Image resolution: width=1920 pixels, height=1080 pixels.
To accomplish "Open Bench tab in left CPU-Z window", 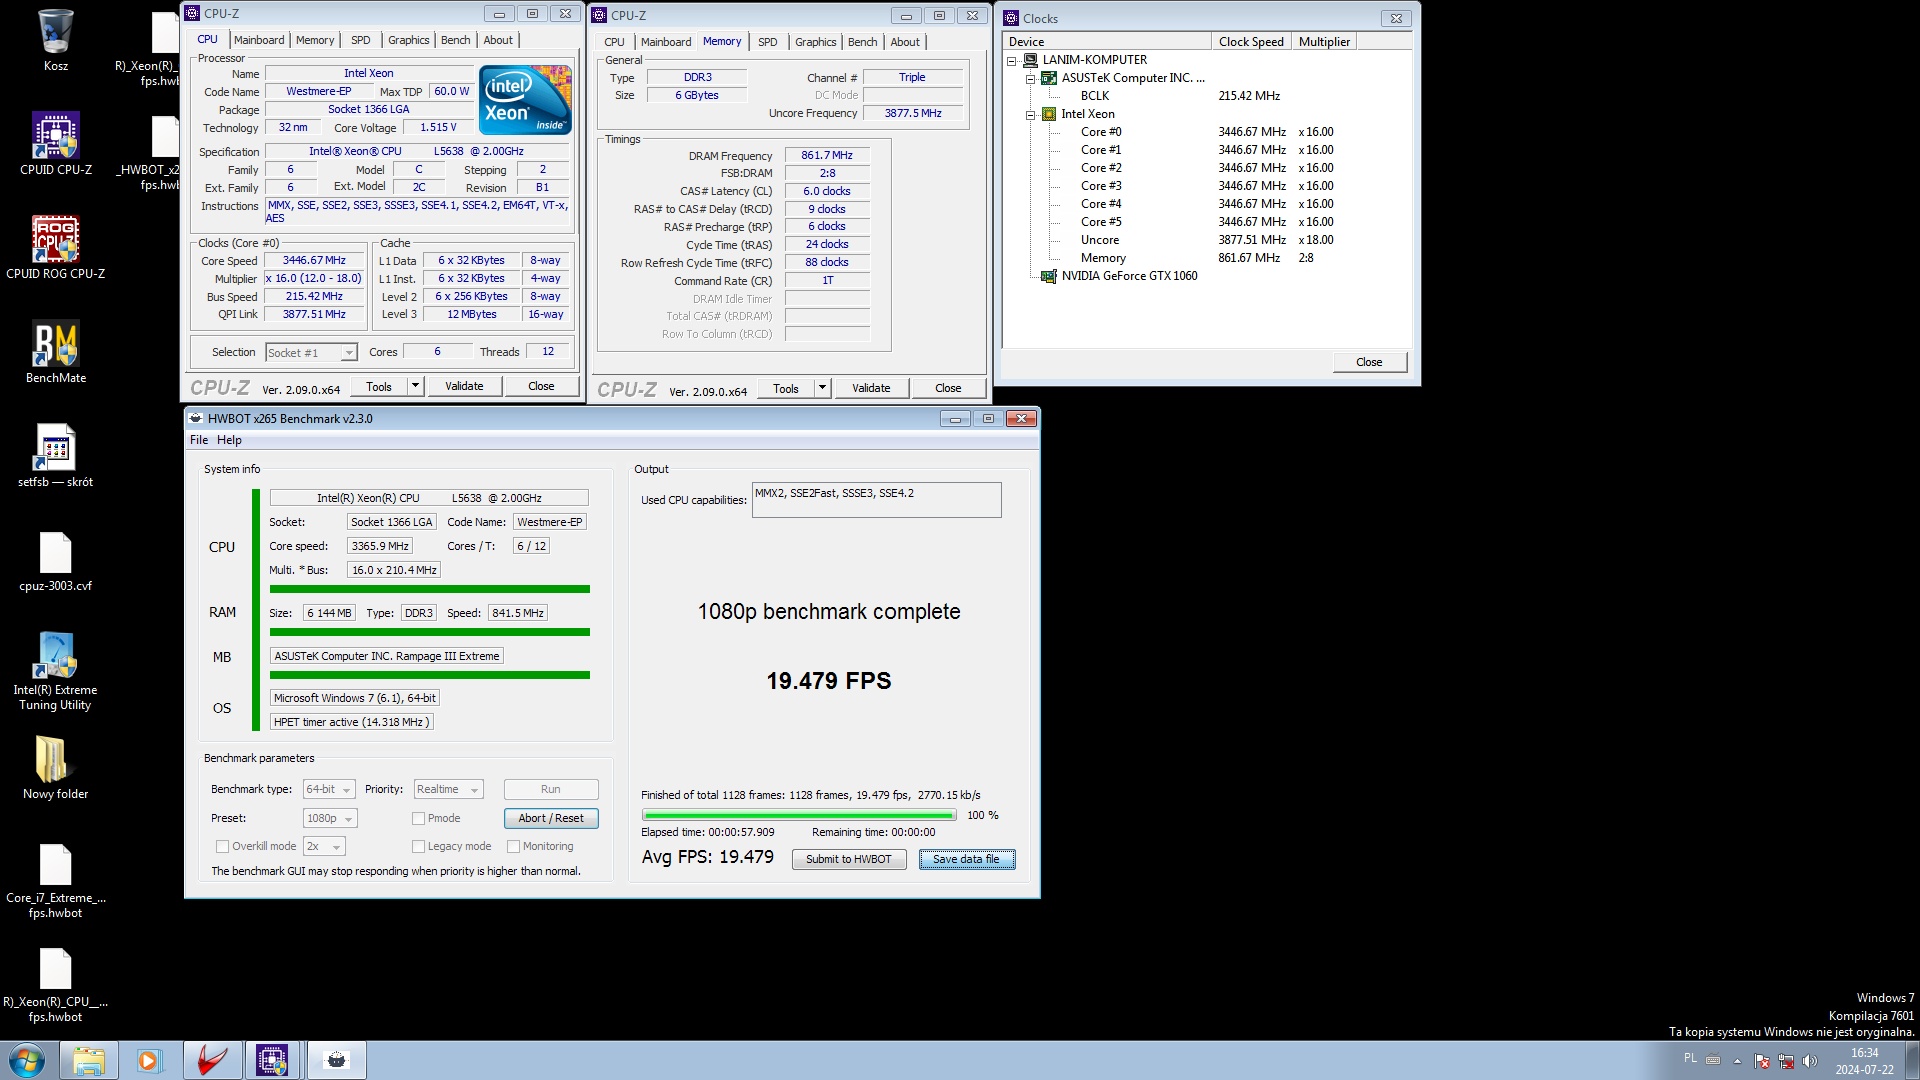I will coord(455,40).
